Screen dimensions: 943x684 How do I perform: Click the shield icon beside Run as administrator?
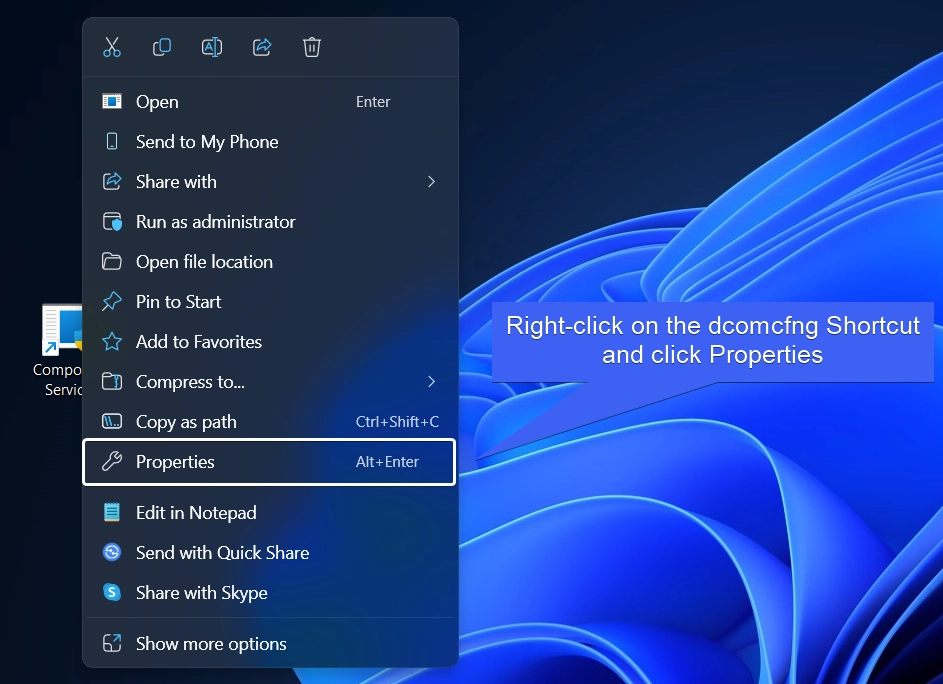coord(112,221)
